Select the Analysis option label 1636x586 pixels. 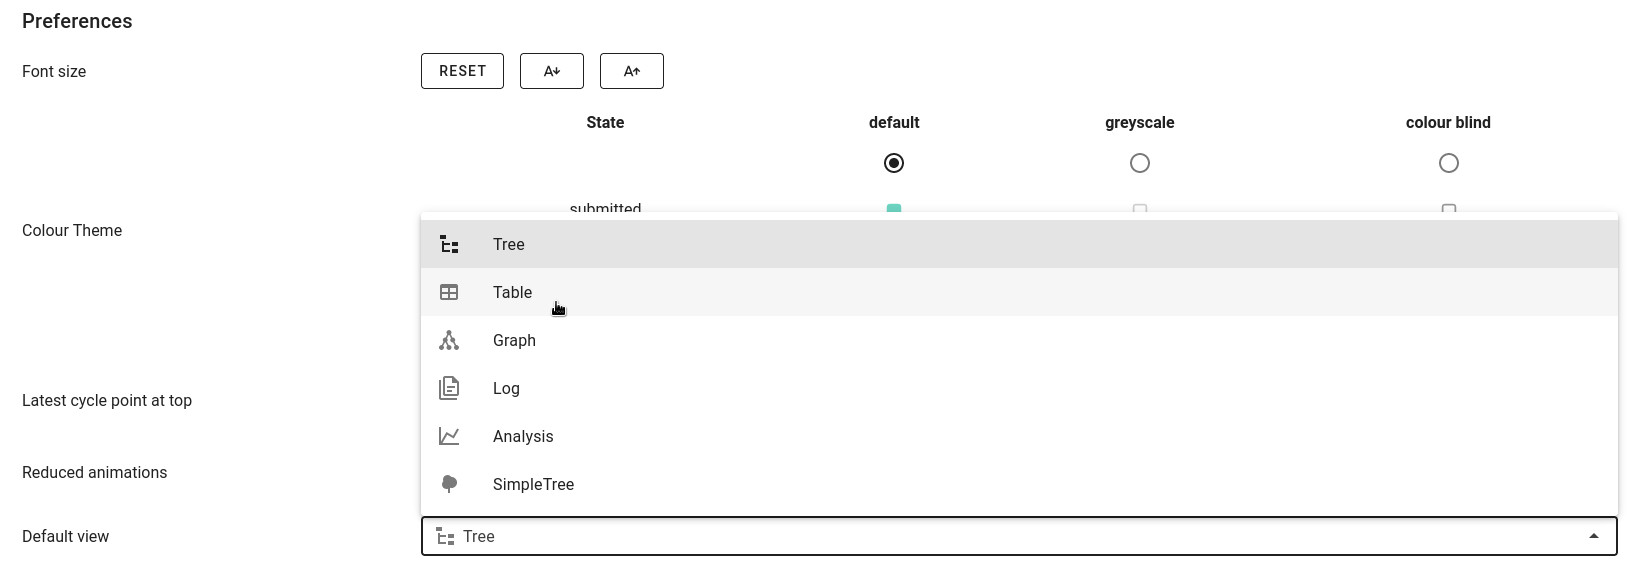[523, 436]
